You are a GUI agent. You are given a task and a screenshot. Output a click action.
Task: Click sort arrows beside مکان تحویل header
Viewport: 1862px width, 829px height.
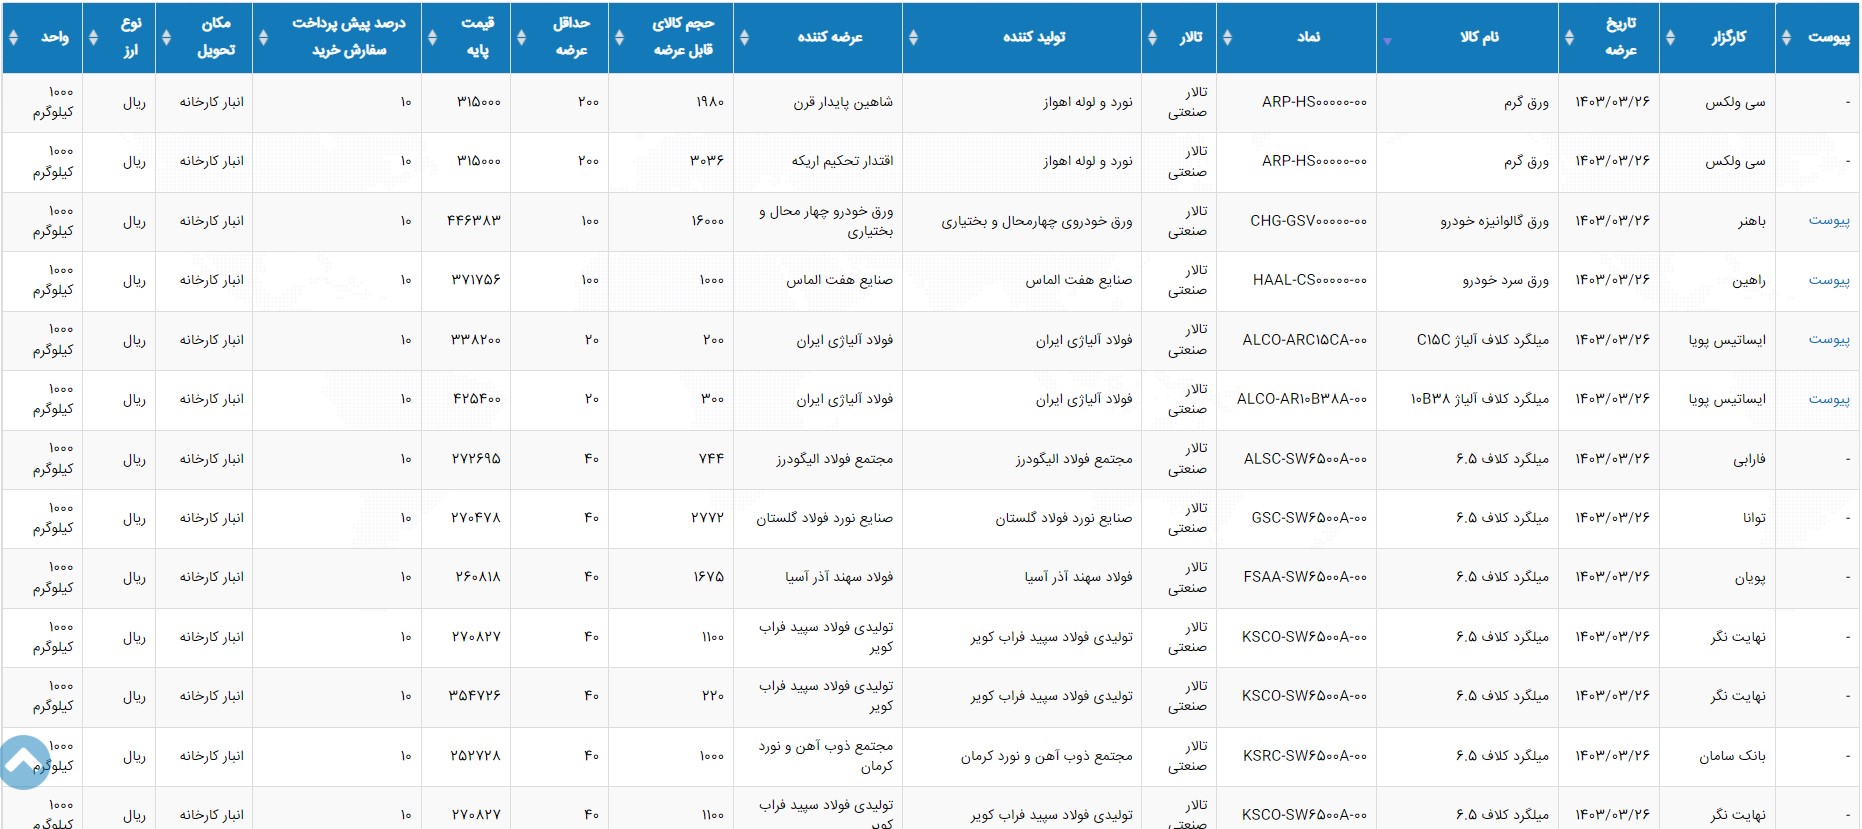click(166, 37)
